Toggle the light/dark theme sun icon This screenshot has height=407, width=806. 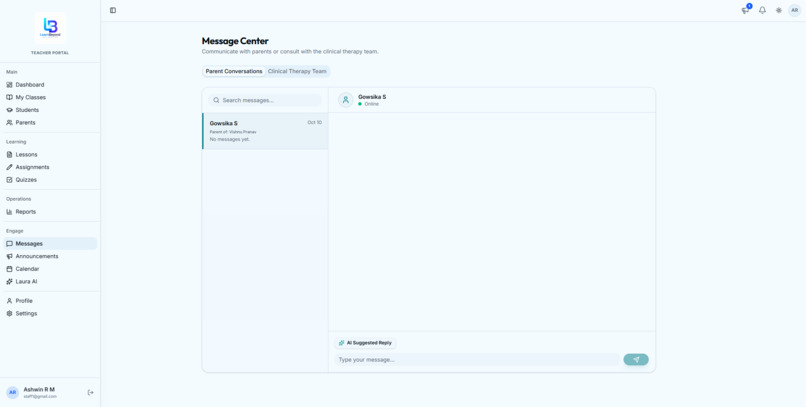click(779, 10)
